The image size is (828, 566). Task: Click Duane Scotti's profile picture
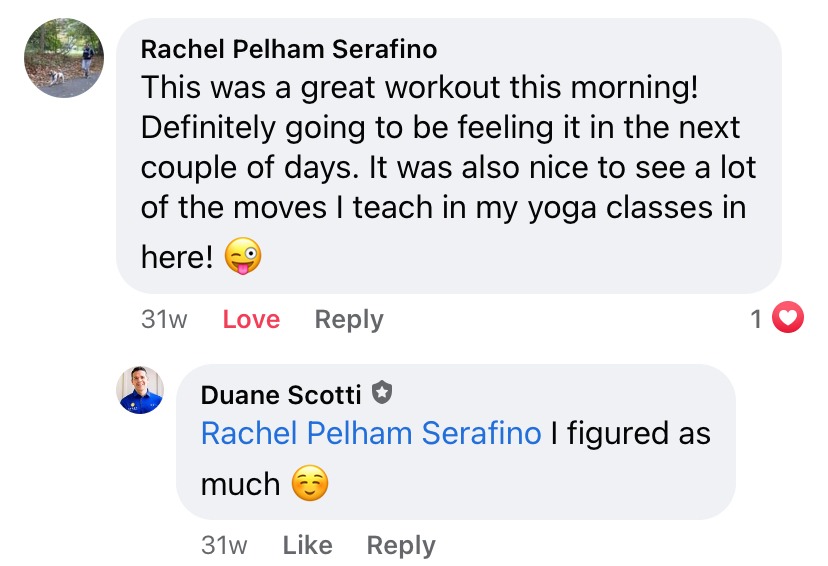click(x=141, y=391)
